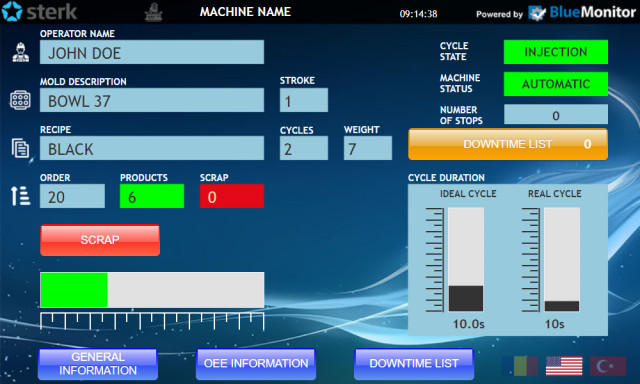
Task: Open the bottom Downtime List tab
Action: (414, 364)
